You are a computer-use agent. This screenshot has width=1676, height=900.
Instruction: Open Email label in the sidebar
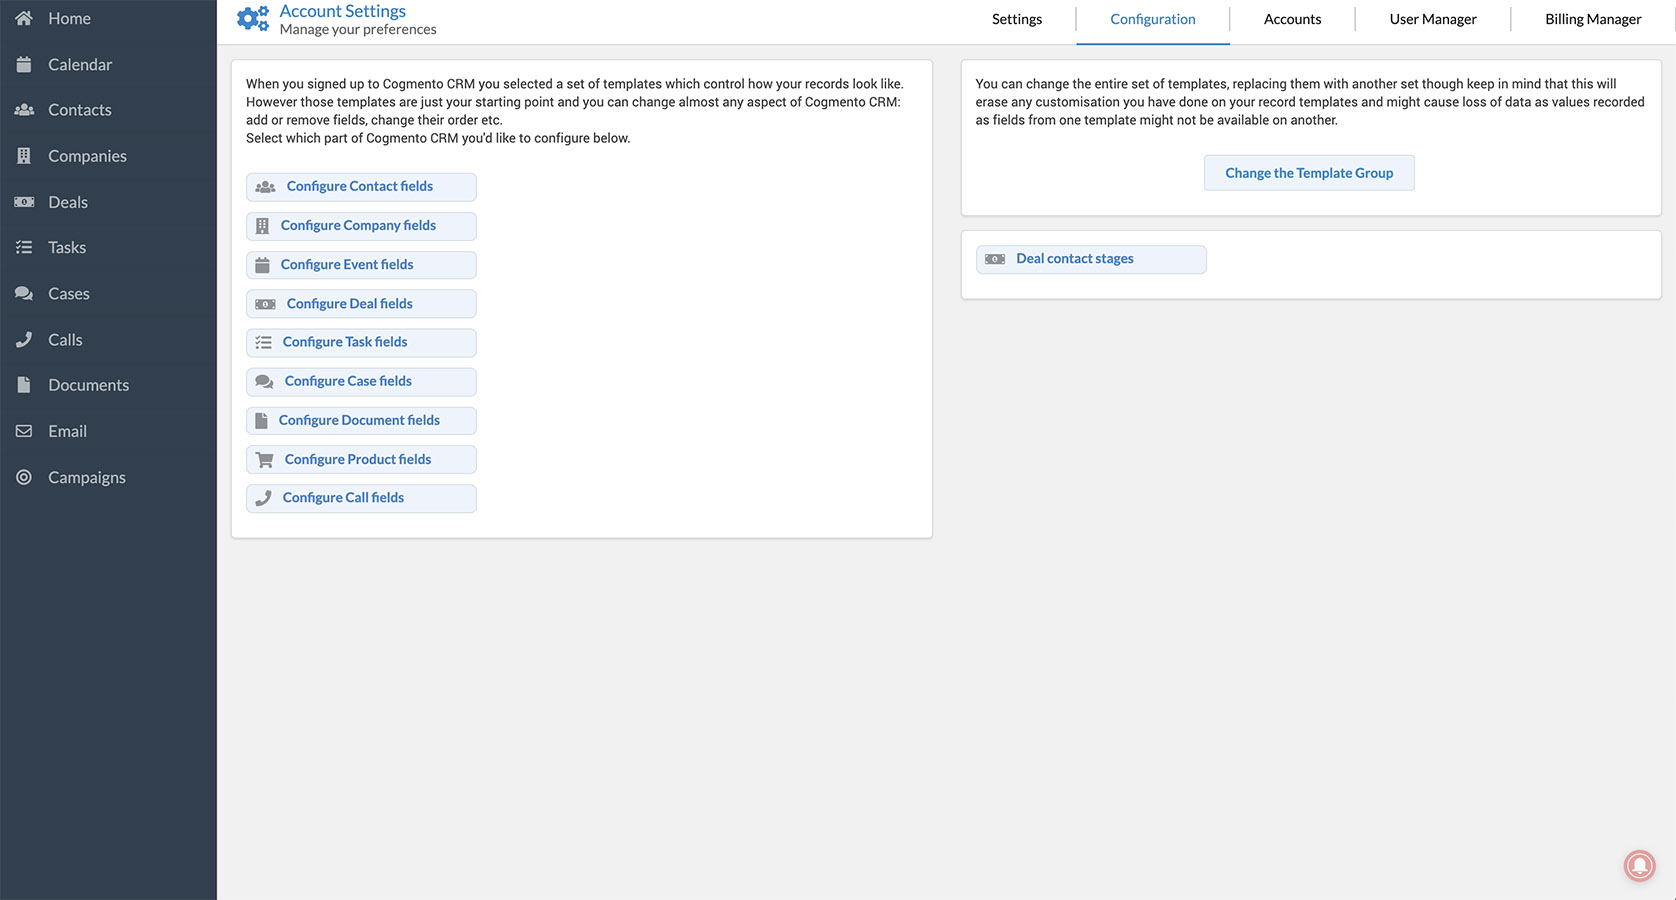point(67,431)
